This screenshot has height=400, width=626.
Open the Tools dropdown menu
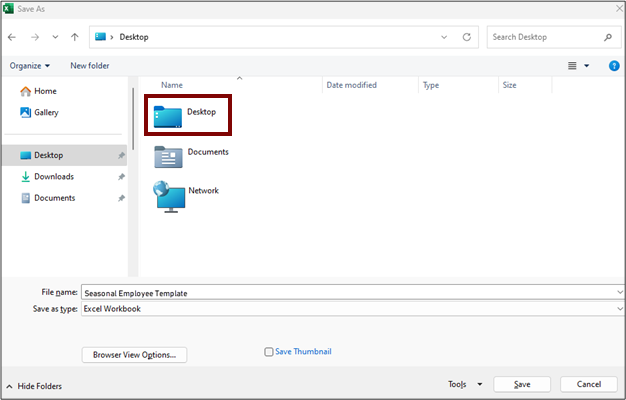pyautogui.click(x=465, y=384)
